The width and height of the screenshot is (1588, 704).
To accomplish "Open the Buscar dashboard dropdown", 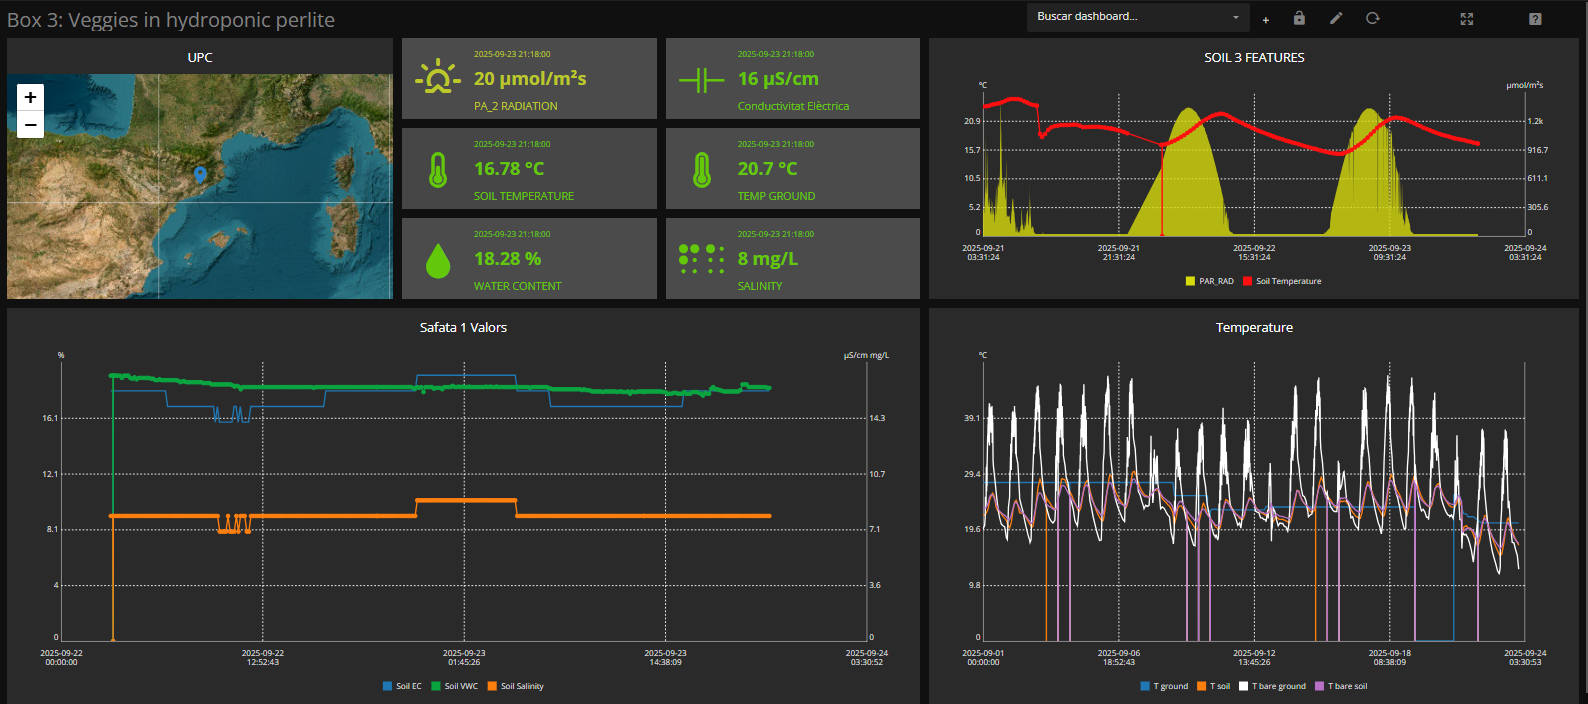I will [x=1128, y=17].
